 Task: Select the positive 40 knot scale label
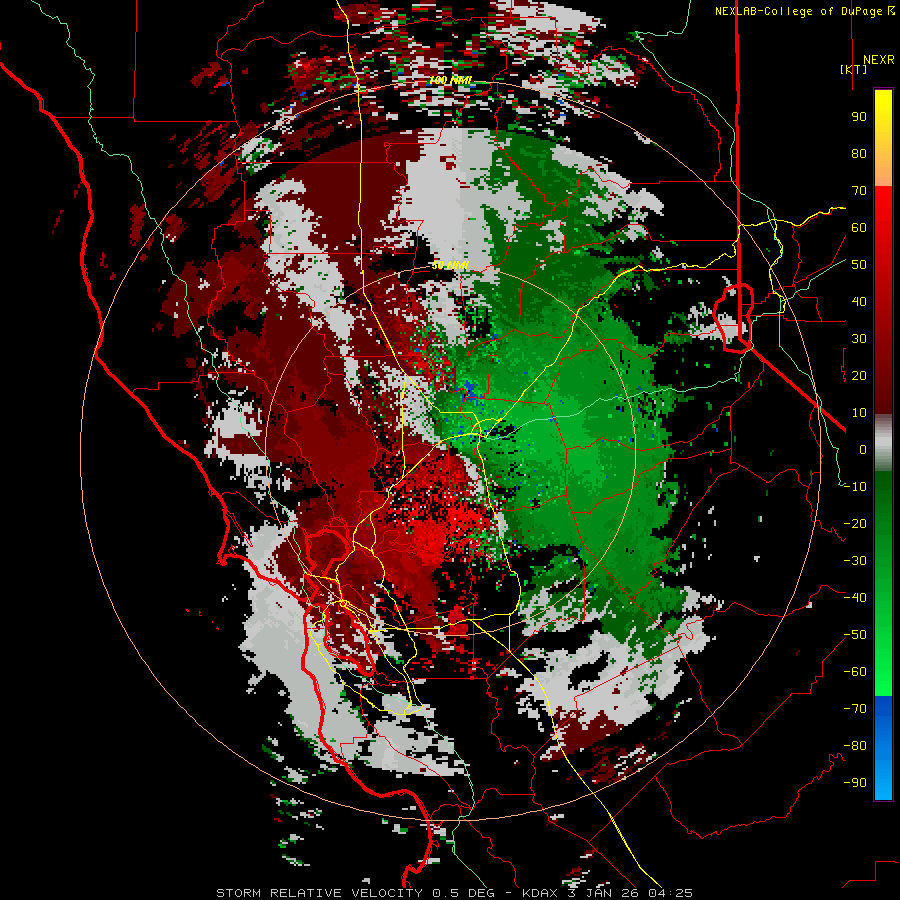[859, 302]
